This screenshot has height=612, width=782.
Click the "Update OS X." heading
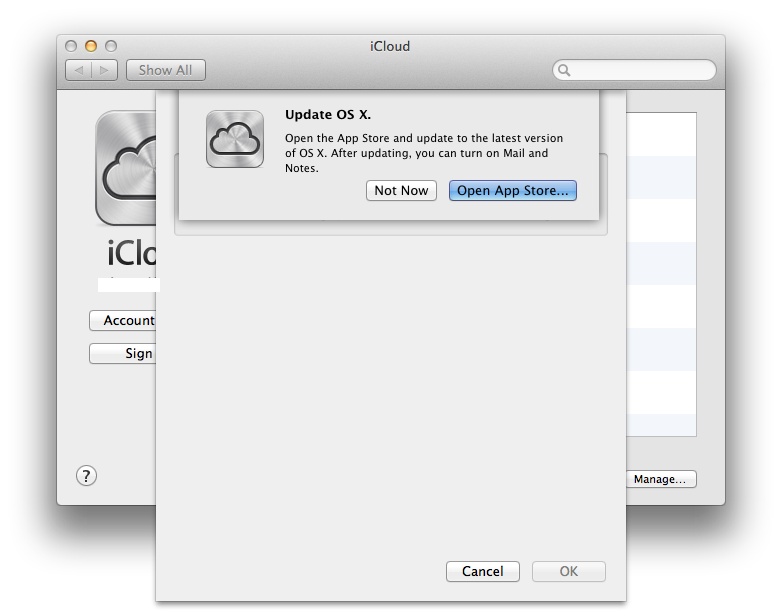[328, 114]
